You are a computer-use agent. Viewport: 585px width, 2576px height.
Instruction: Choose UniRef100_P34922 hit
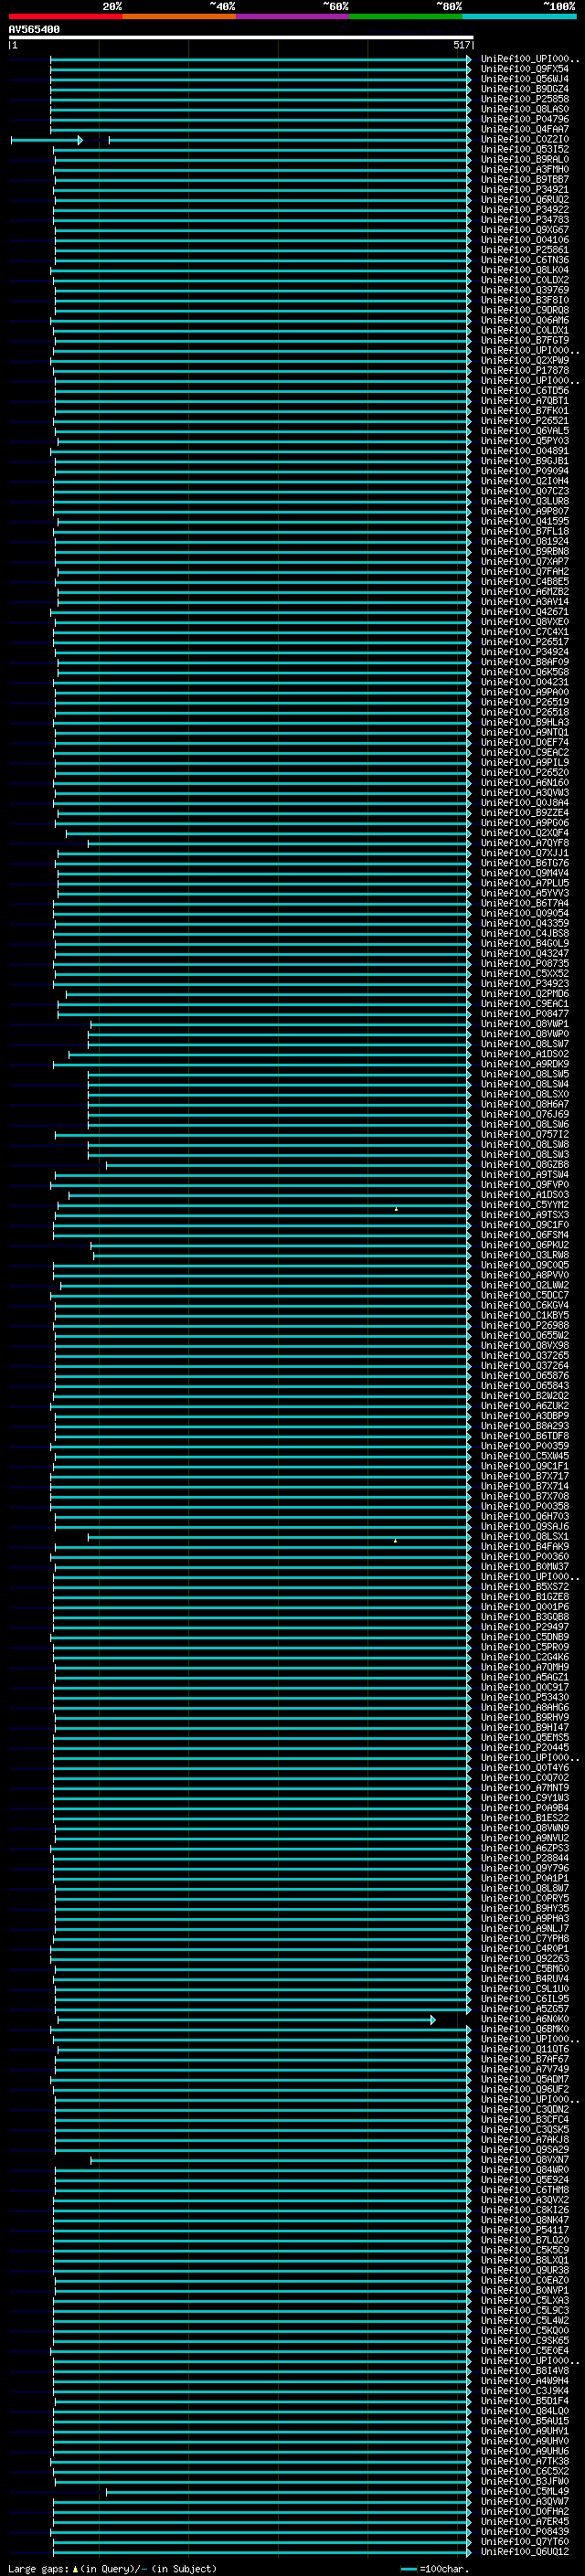524,210
